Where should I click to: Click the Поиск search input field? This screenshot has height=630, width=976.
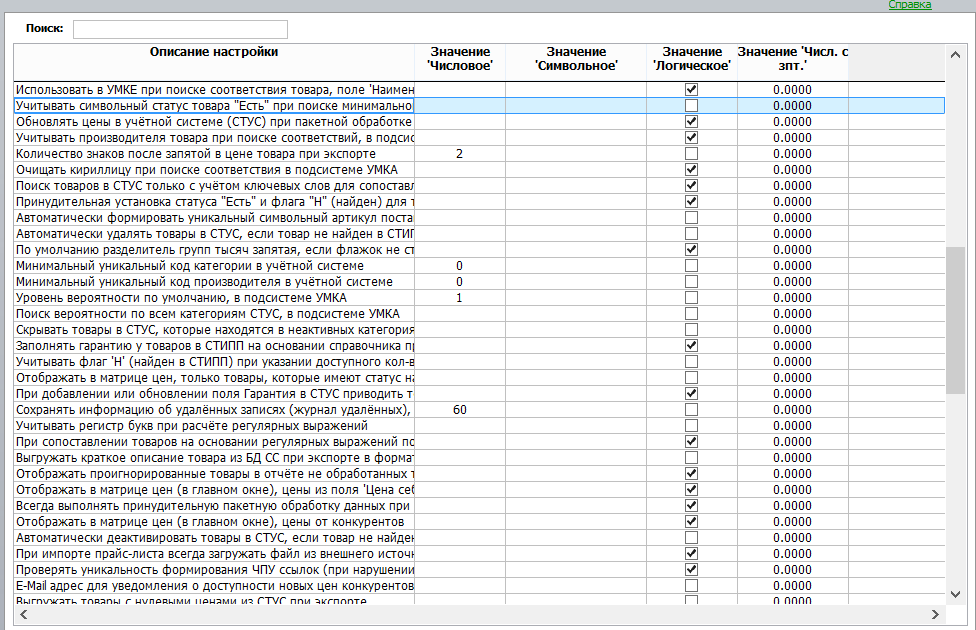pyautogui.click(x=181, y=29)
